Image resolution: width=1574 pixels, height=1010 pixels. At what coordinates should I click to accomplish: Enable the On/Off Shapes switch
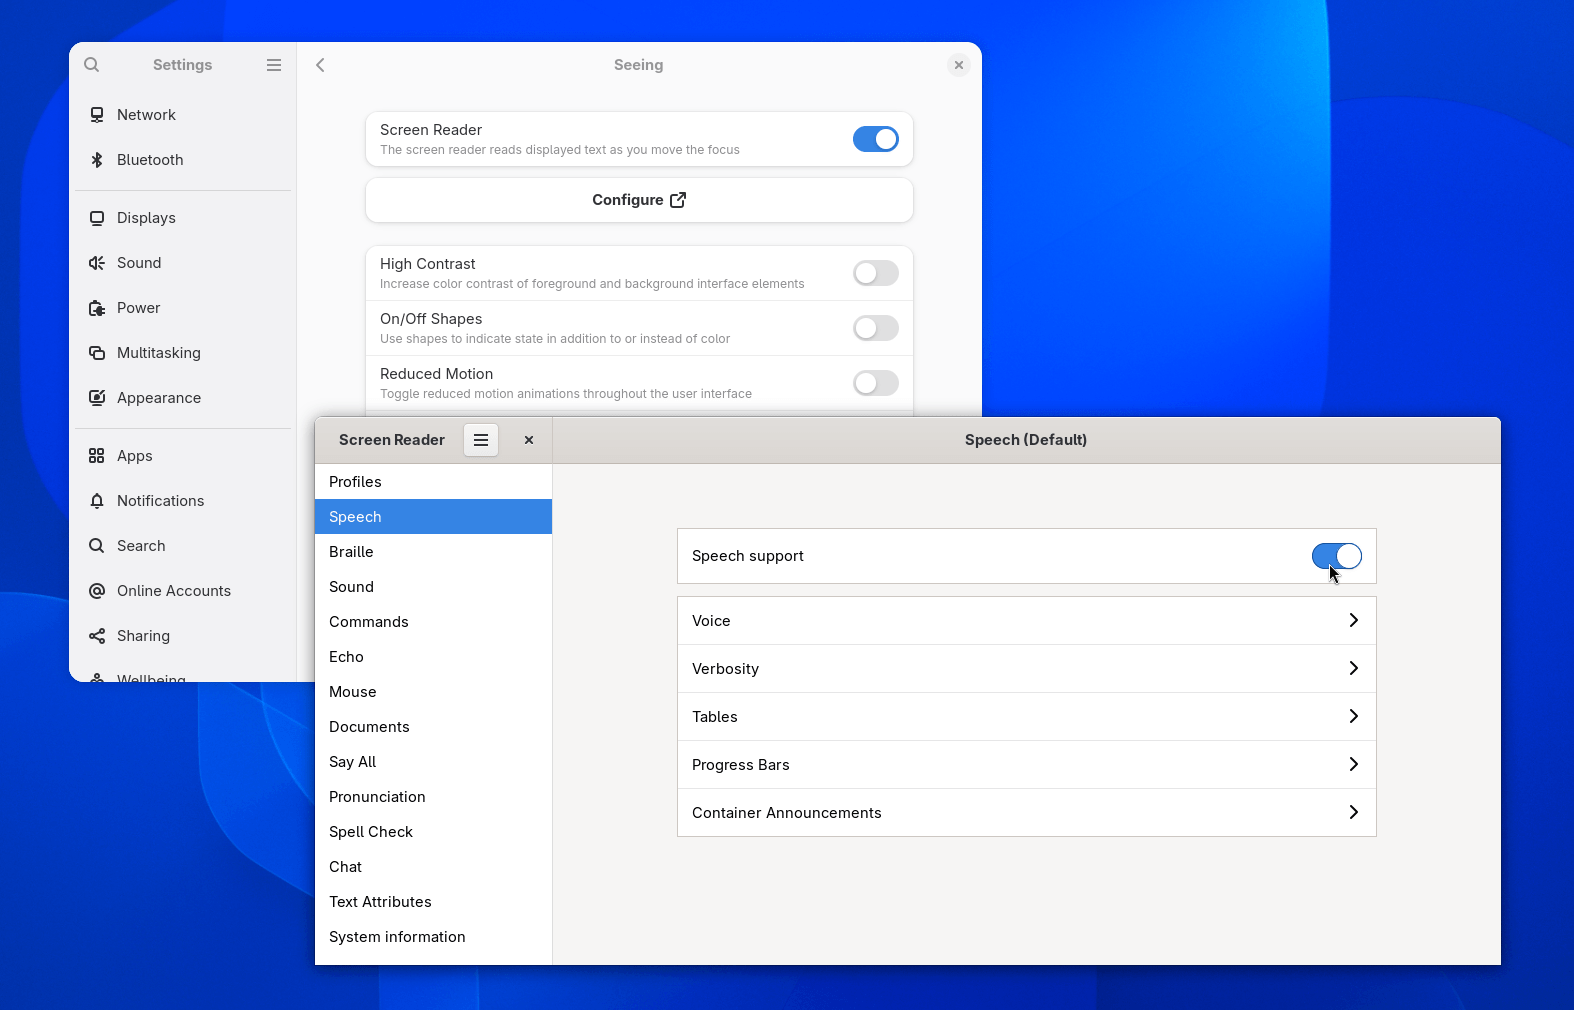876,328
